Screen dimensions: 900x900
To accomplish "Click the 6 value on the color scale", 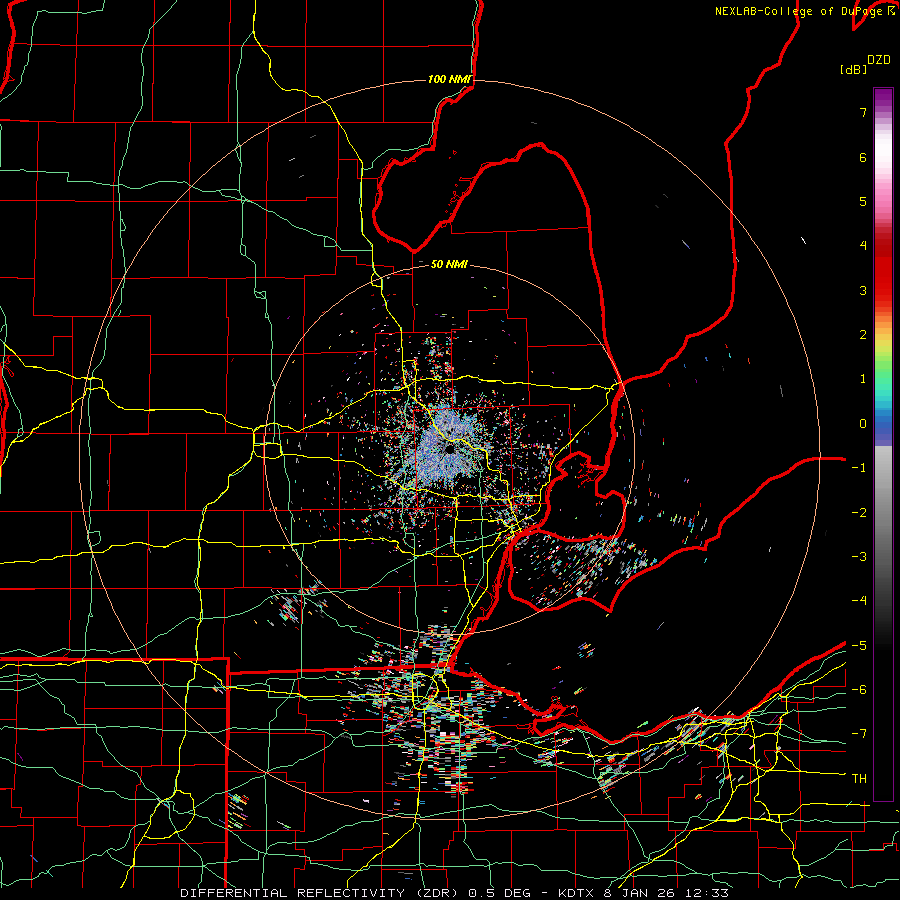I will (x=863, y=157).
